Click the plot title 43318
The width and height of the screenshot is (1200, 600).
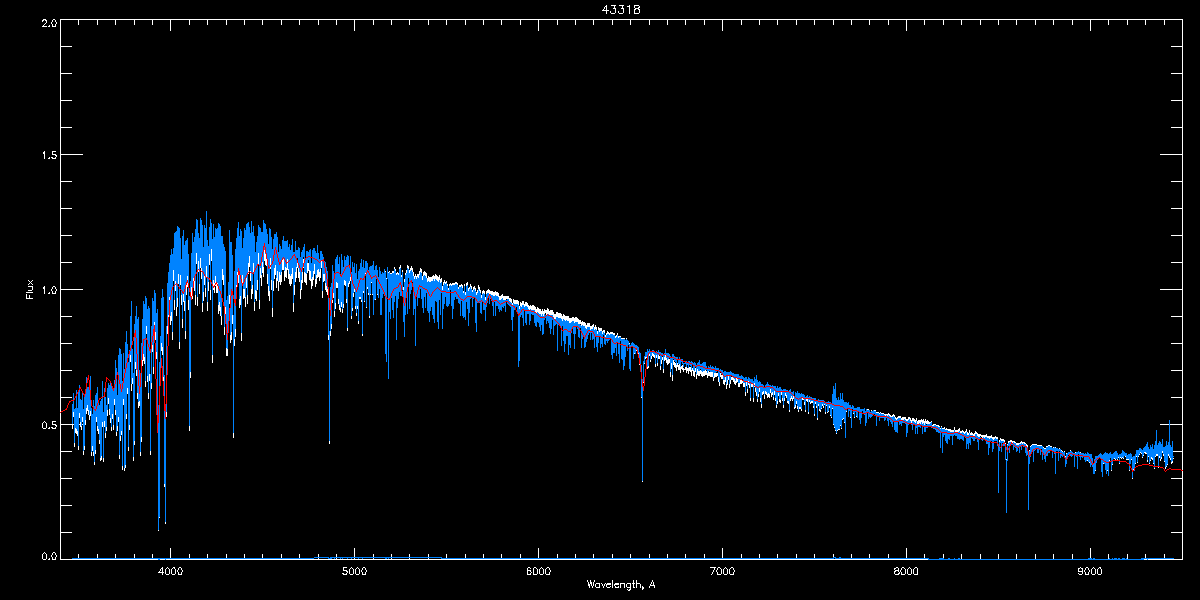(600, 9)
